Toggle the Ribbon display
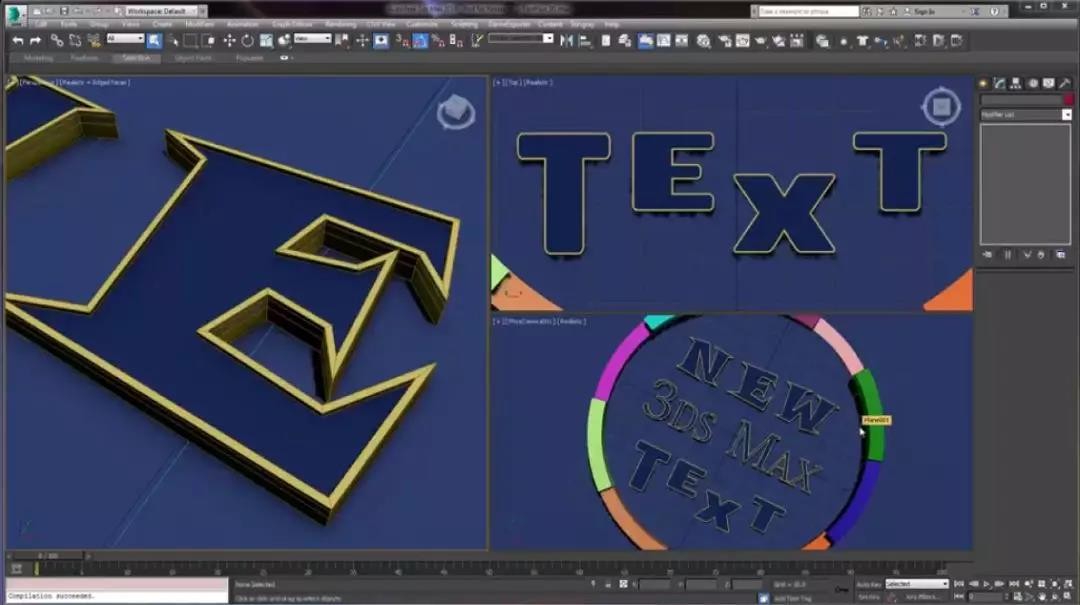 (645, 41)
